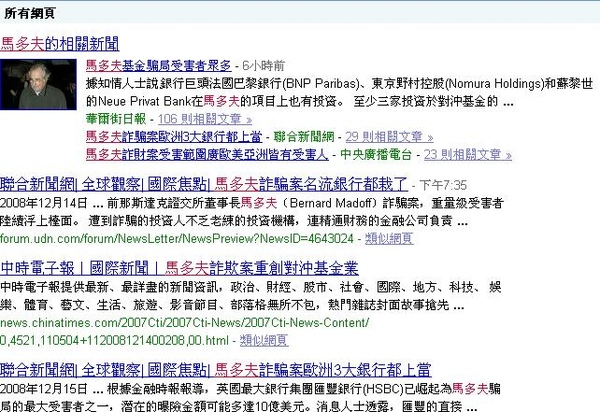
Task: Open article 馬多夫基金騙局受害者眾多
Action: [x=158, y=65]
